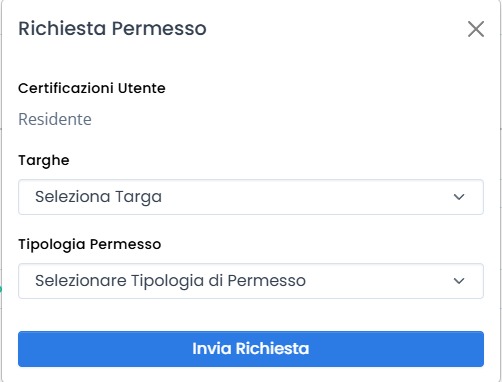Click the Seleziona Targa placeholder text

(x=98, y=197)
